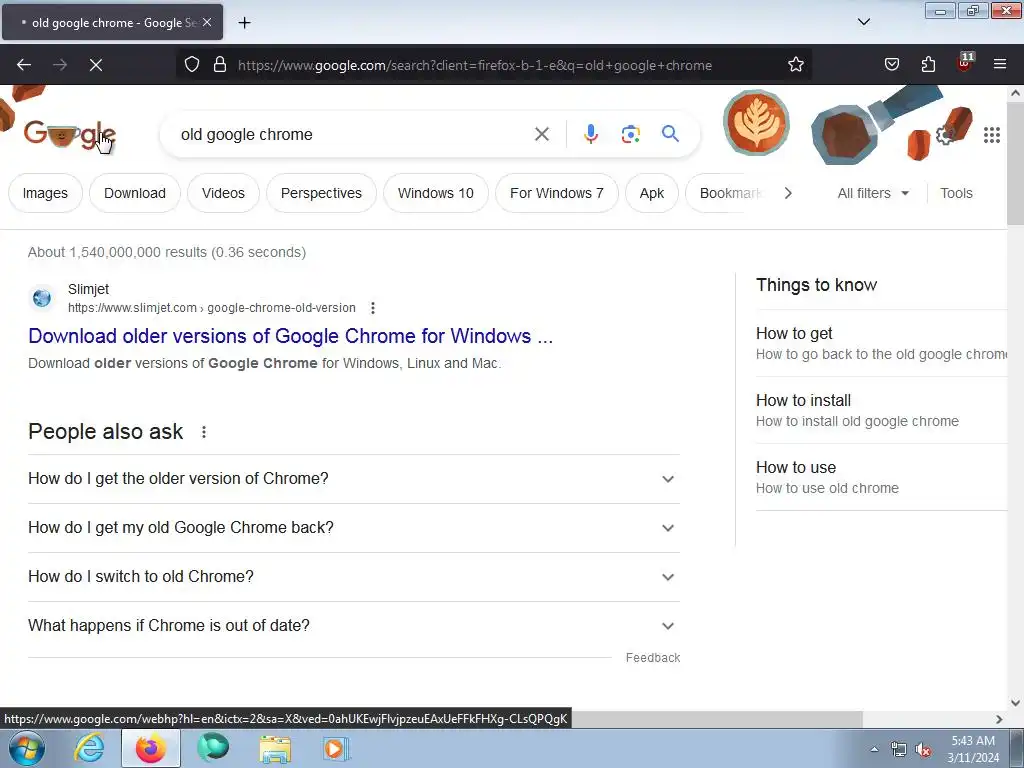Open quick settings gear icon
Viewport: 1024px width, 768px height.
pyautogui.click(x=944, y=135)
